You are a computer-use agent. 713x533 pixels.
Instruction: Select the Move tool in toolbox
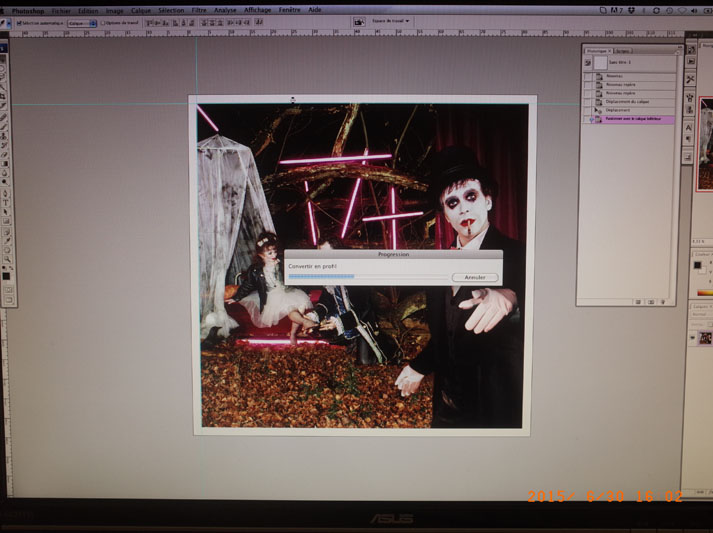pos(5,59)
